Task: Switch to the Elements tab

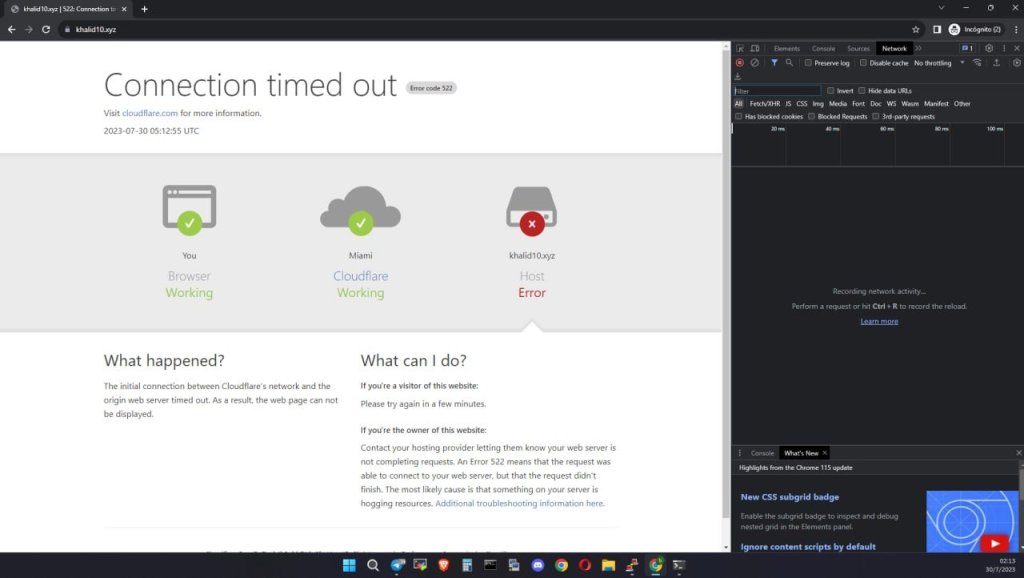Action: 786,48
